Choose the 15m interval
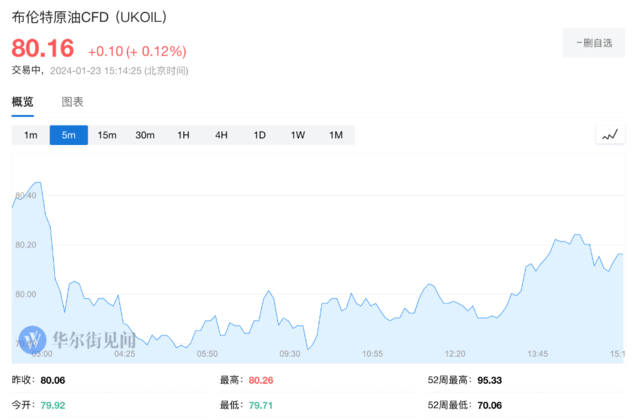The image size is (640, 420). pos(107,135)
